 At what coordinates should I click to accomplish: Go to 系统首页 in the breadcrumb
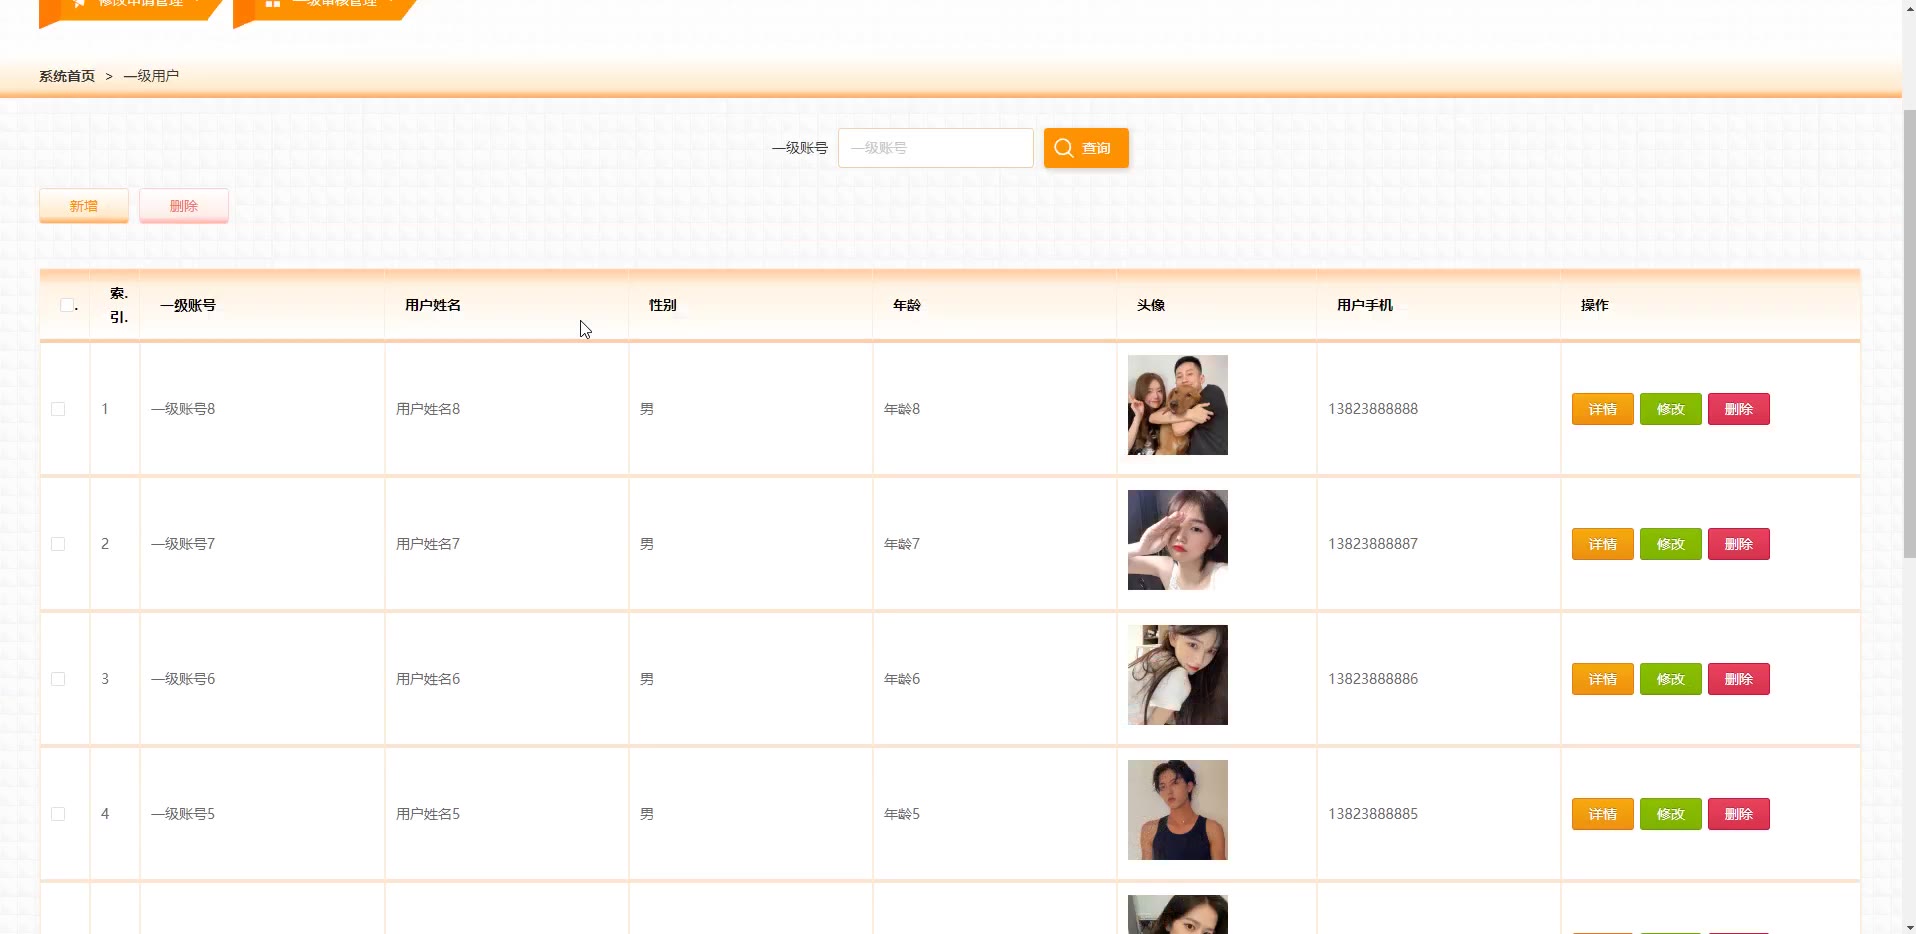coord(67,76)
